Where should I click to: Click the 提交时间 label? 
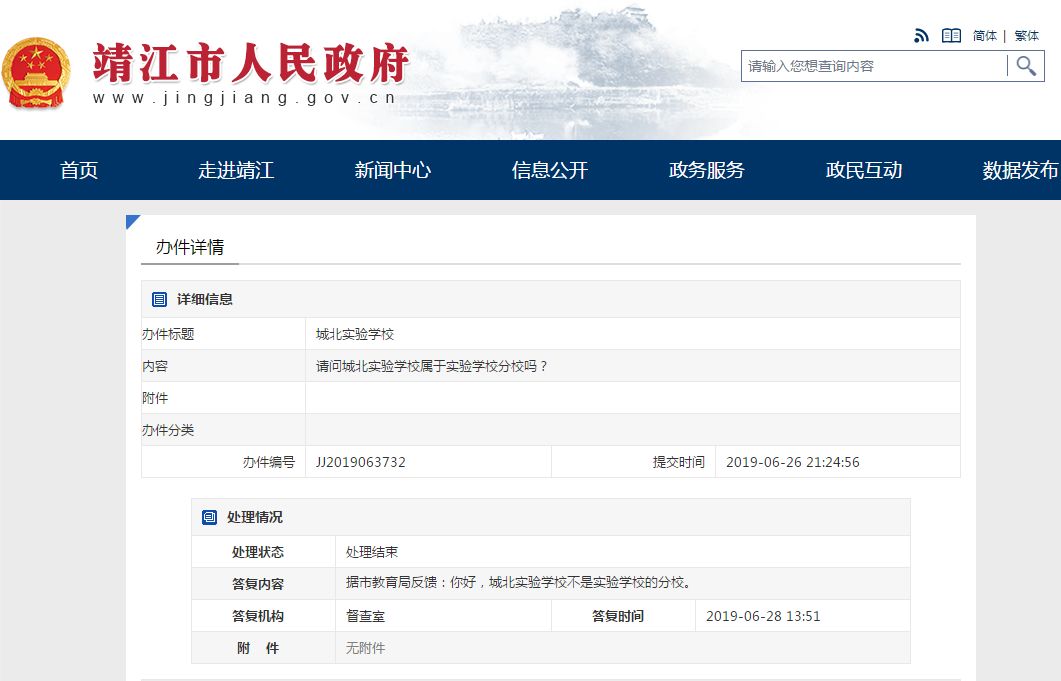click(678, 462)
